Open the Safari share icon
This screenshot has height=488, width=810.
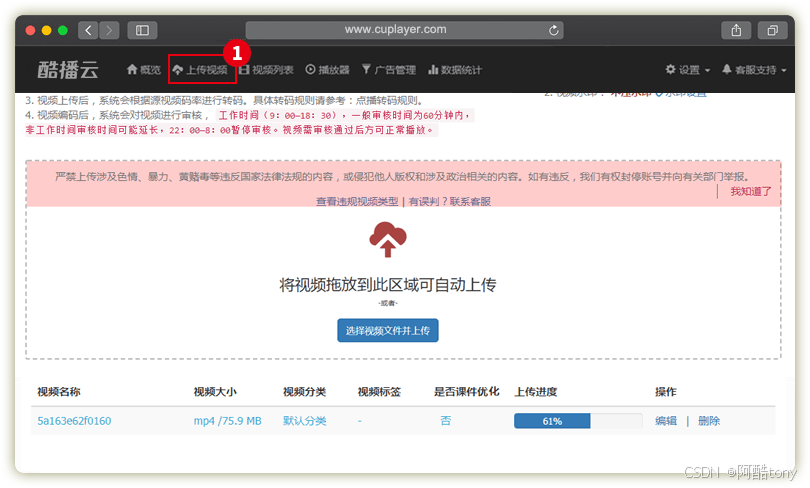[x=736, y=30]
